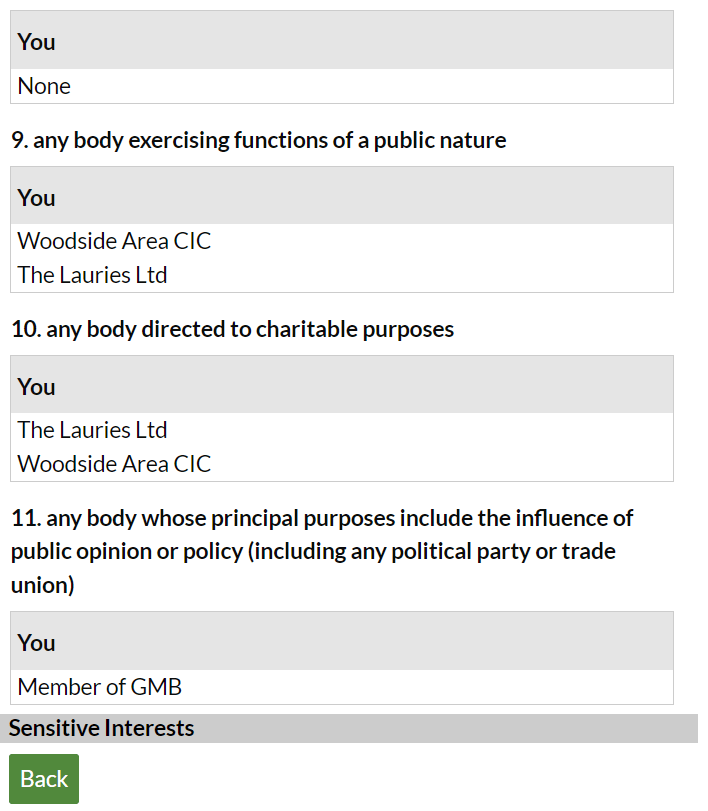
Task: Click the first line of heading 11
Action: point(322,518)
